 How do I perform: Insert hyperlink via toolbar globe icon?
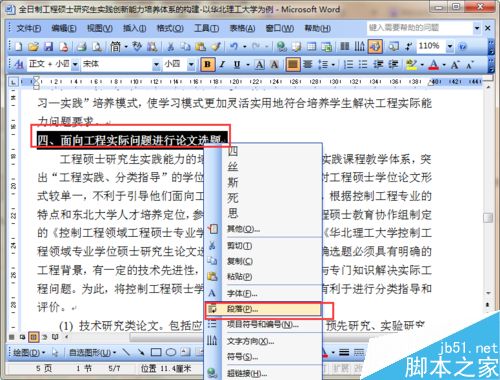[x=282, y=47]
